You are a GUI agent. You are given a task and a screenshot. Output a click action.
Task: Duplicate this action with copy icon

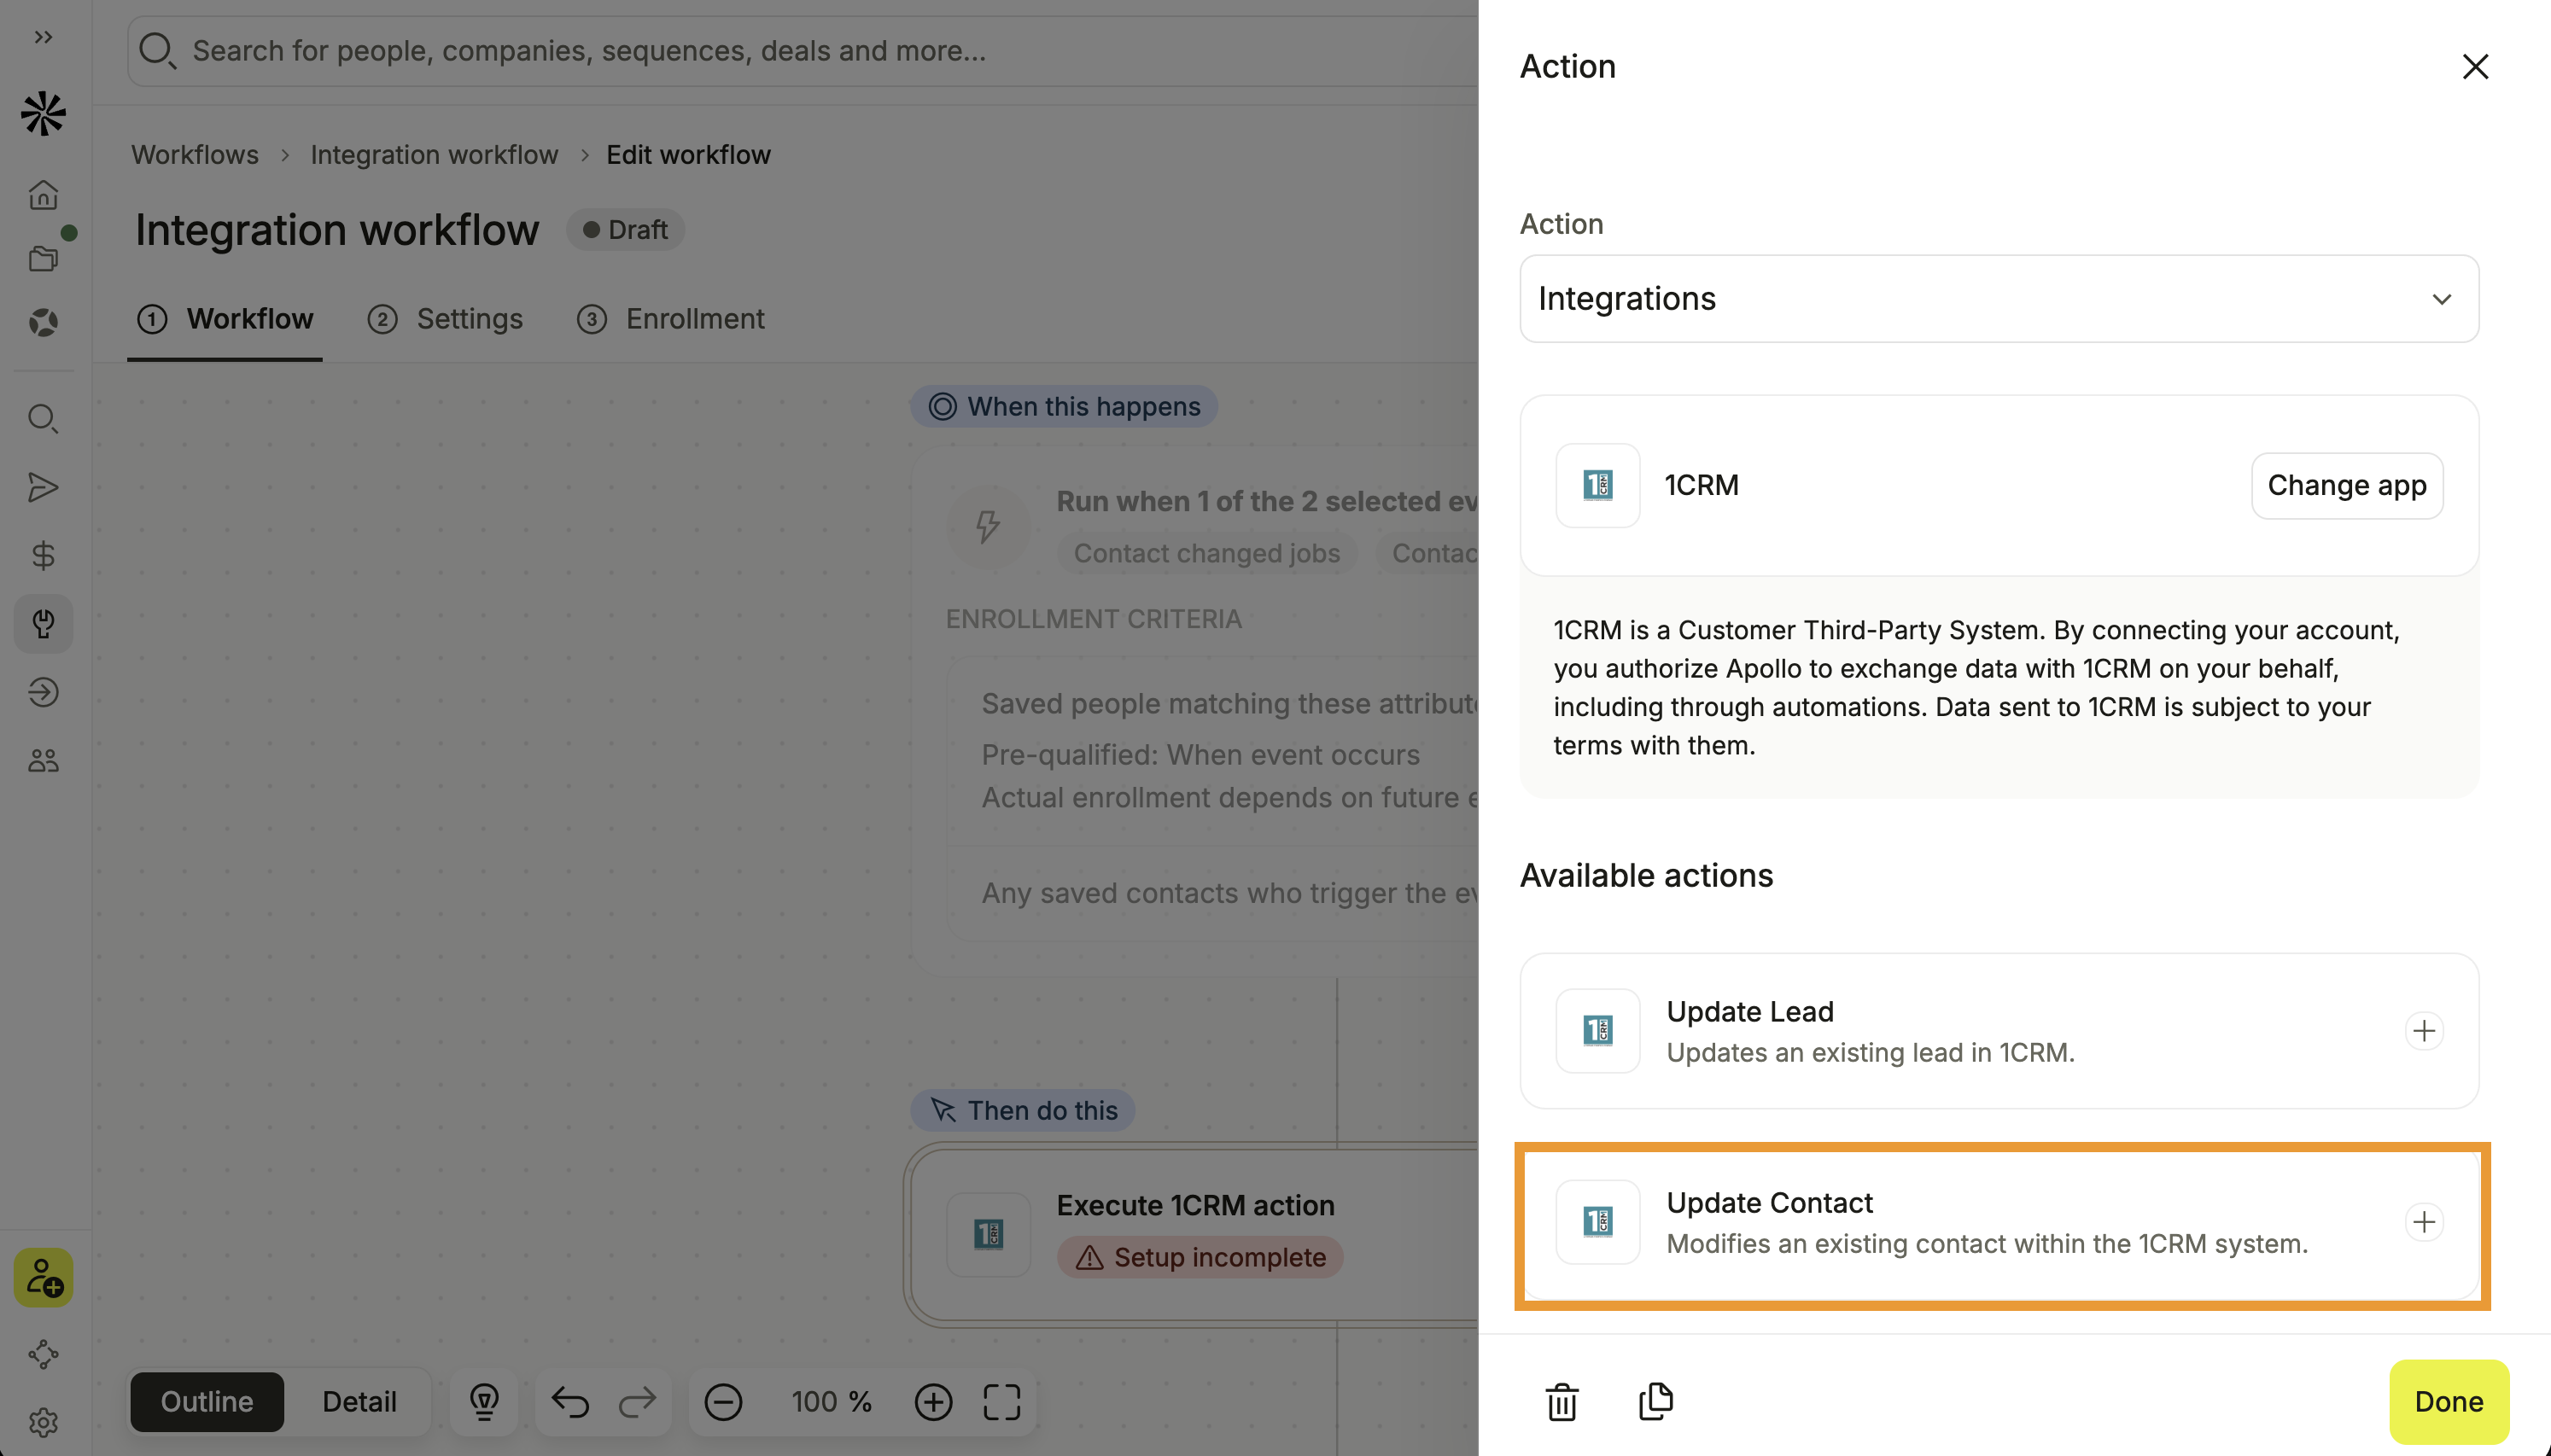click(x=1656, y=1401)
